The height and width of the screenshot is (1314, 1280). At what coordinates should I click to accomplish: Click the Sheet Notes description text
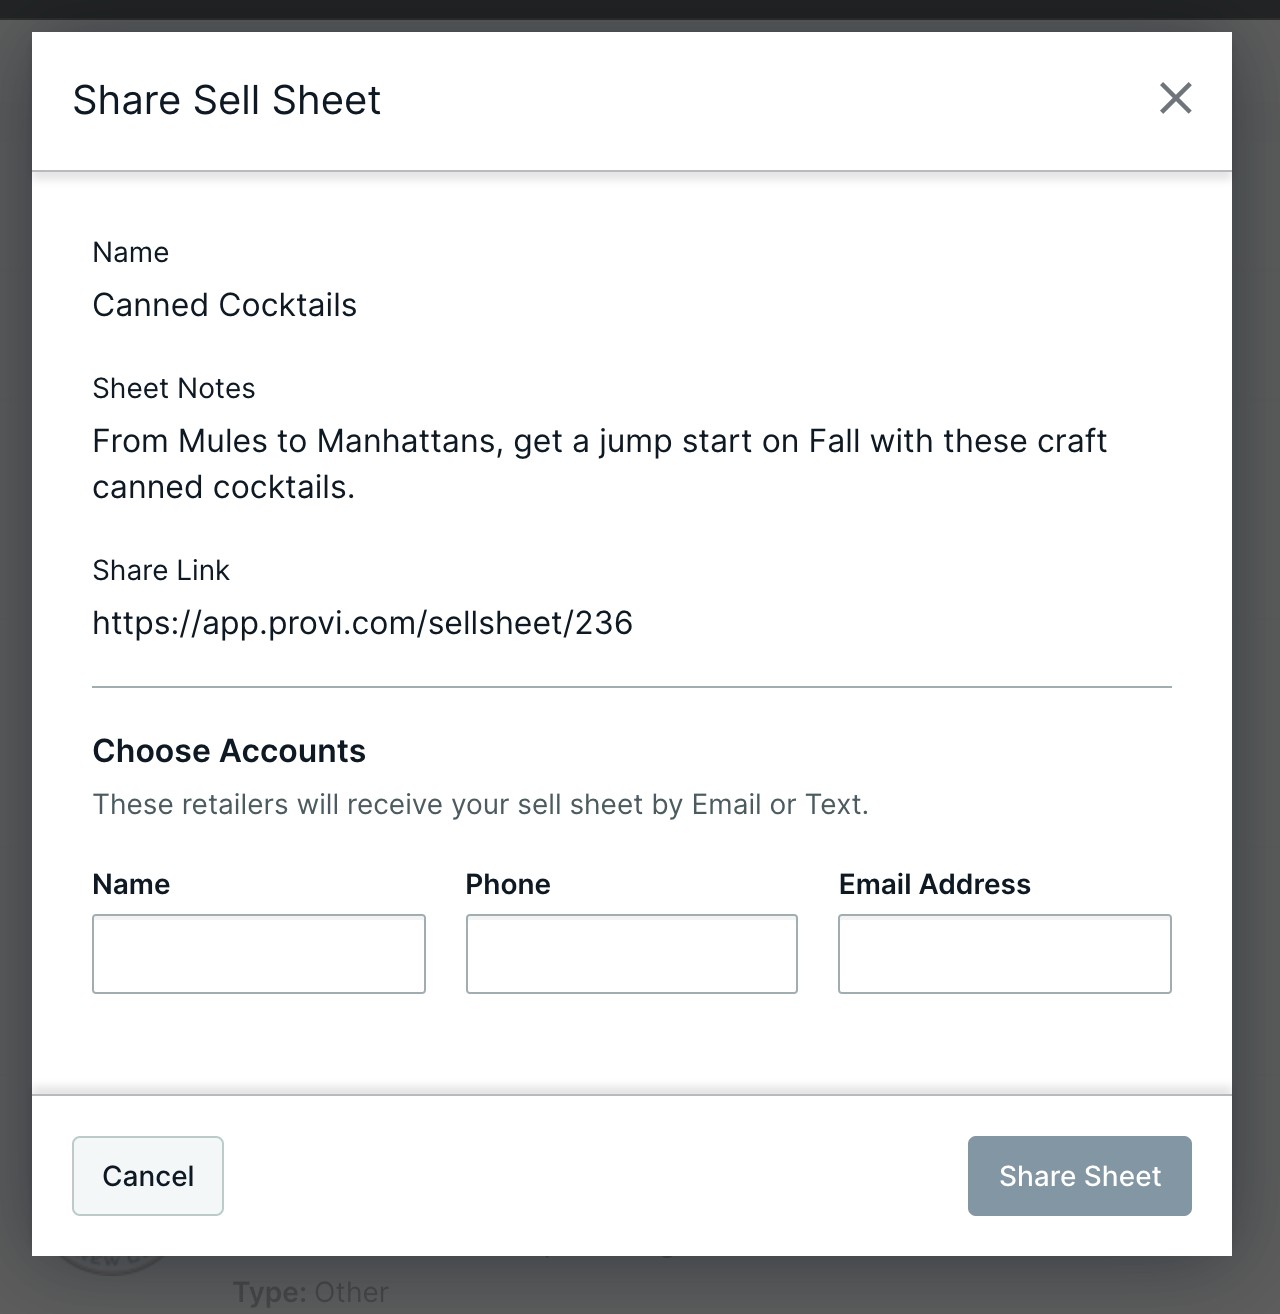(600, 463)
